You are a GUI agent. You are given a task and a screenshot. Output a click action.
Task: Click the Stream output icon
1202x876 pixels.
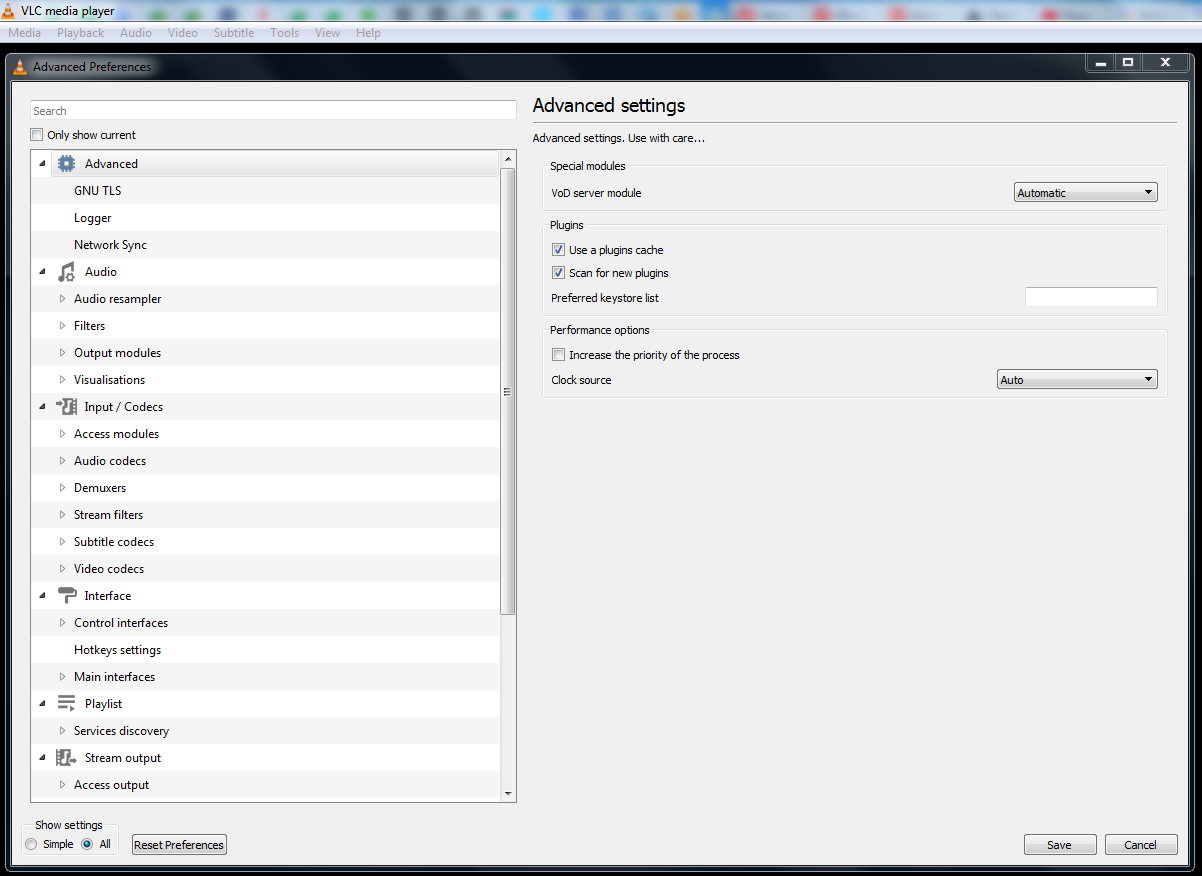click(66, 758)
